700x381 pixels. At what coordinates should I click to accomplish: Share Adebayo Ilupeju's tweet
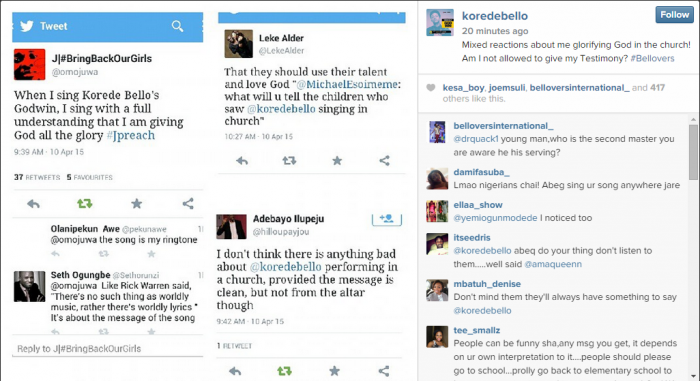(383, 371)
